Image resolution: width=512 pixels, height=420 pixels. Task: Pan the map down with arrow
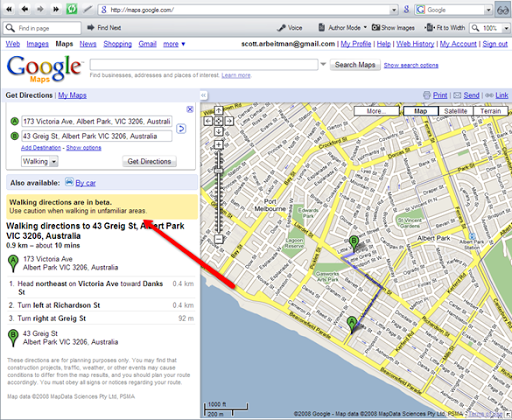click(x=218, y=131)
